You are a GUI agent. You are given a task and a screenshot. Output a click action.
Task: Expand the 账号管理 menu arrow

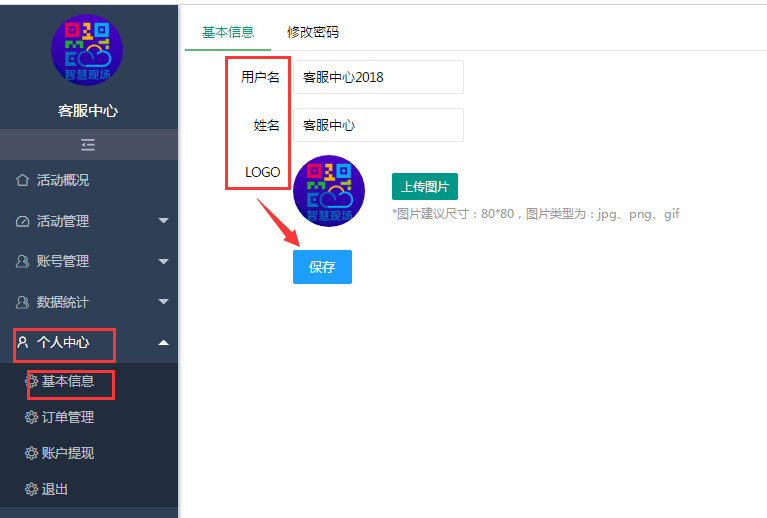coord(164,261)
